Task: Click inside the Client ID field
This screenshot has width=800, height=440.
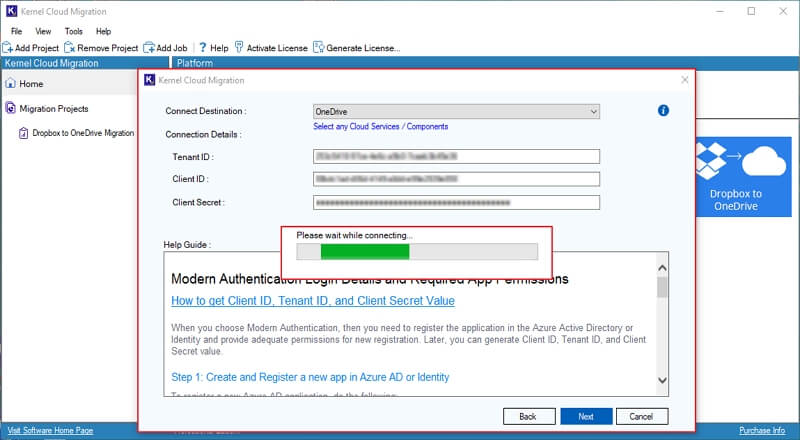Action: point(456,179)
